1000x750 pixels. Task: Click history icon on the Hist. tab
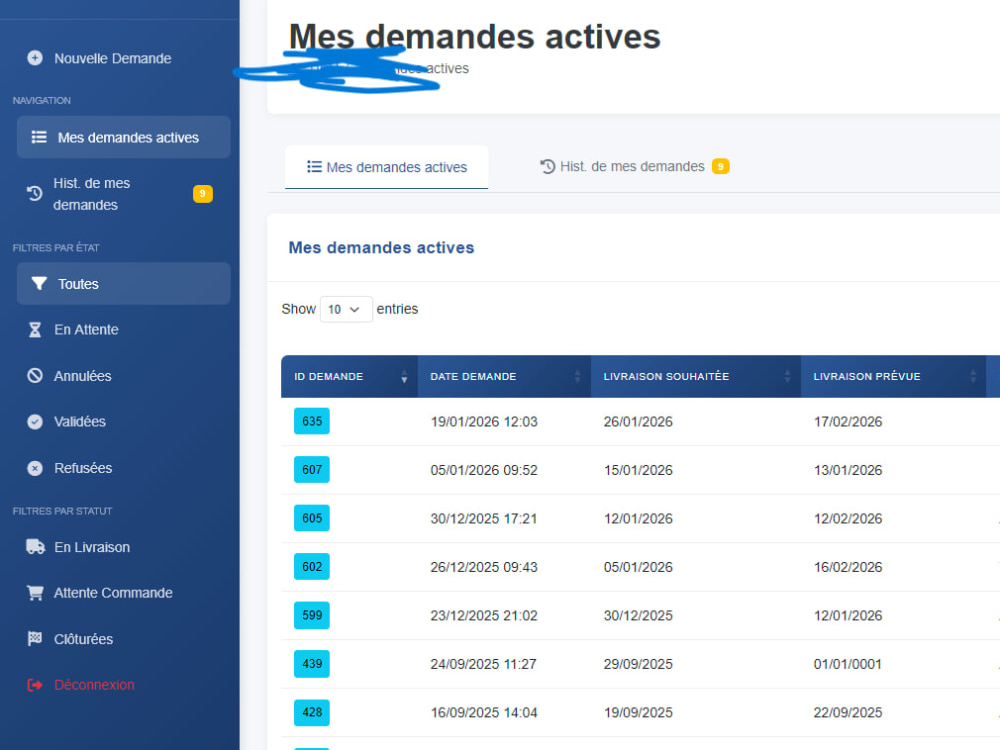[547, 166]
